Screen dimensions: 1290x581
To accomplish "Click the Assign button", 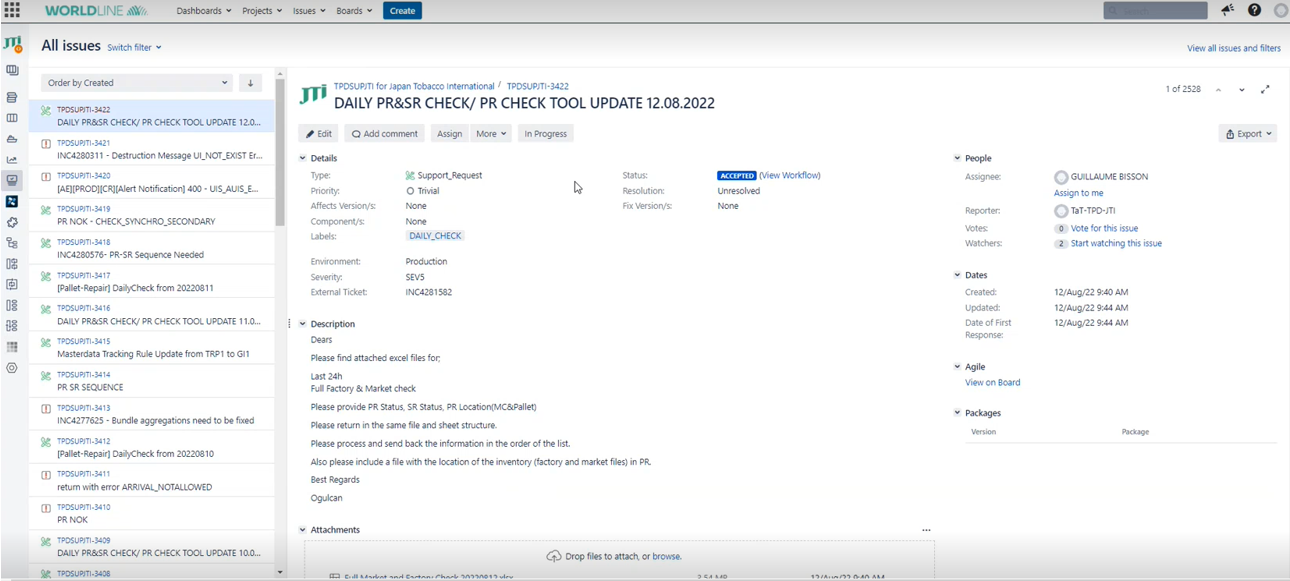I will 450,134.
